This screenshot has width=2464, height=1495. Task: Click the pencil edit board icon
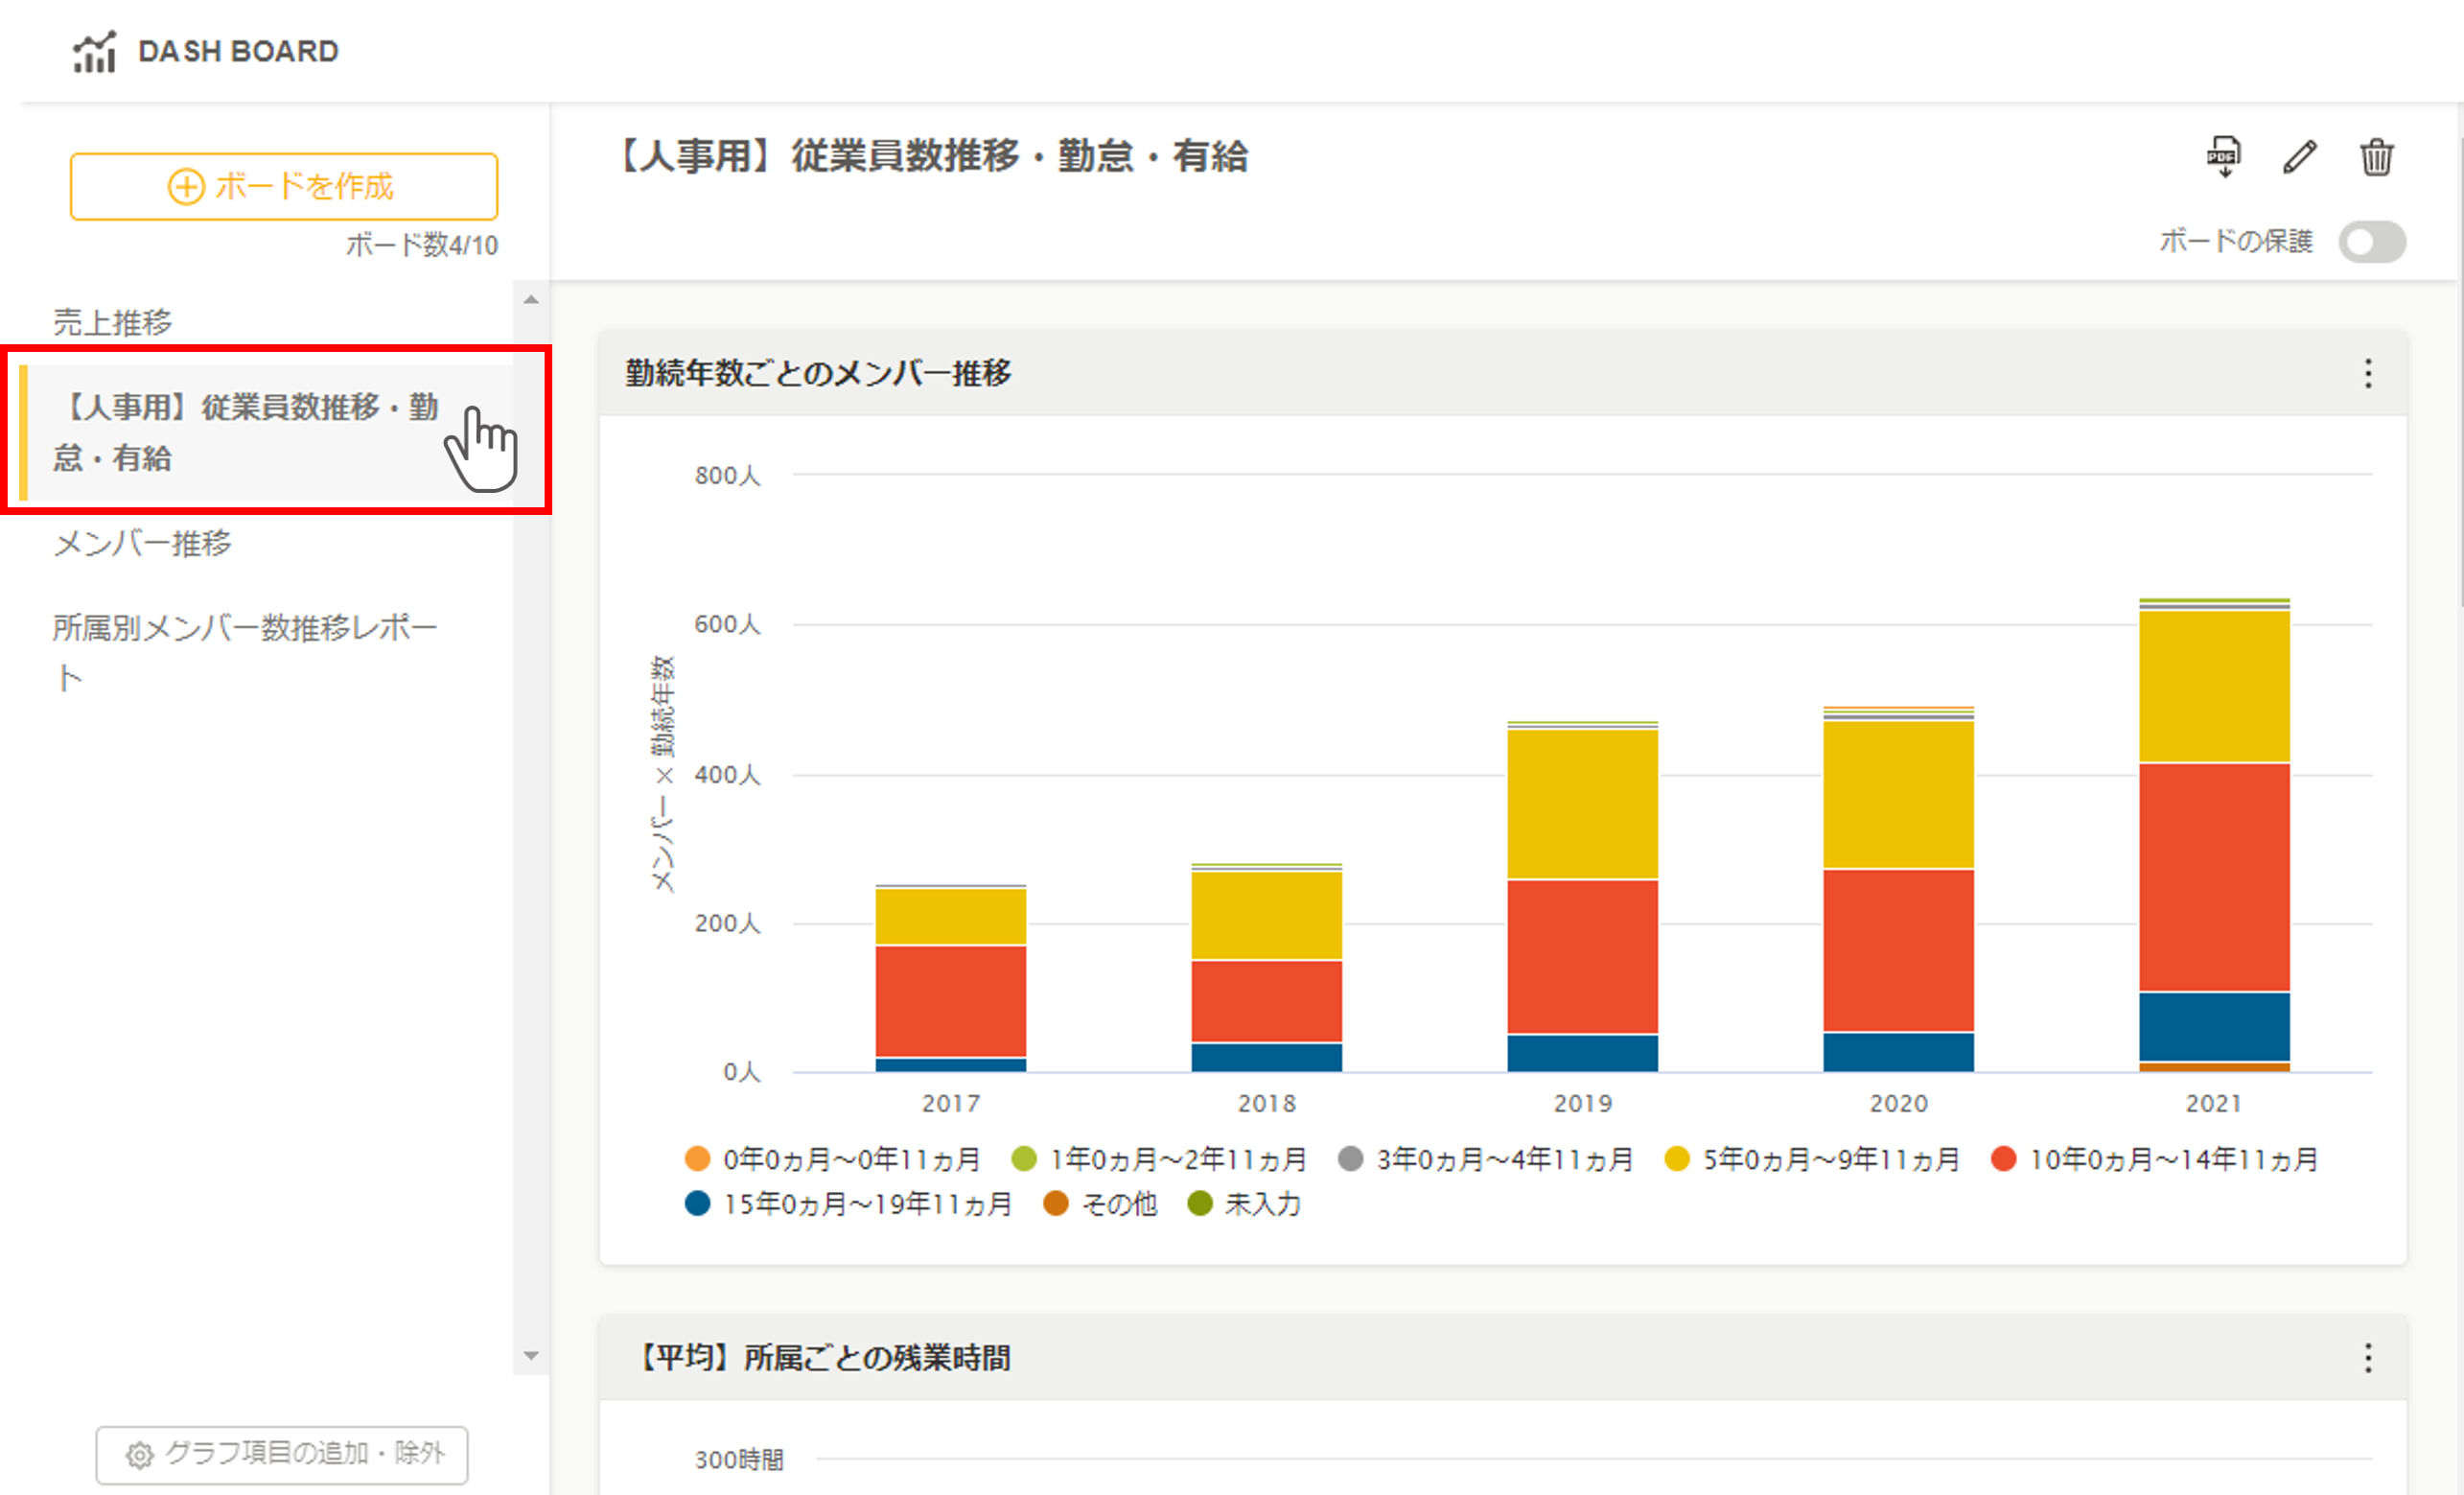[2299, 157]
